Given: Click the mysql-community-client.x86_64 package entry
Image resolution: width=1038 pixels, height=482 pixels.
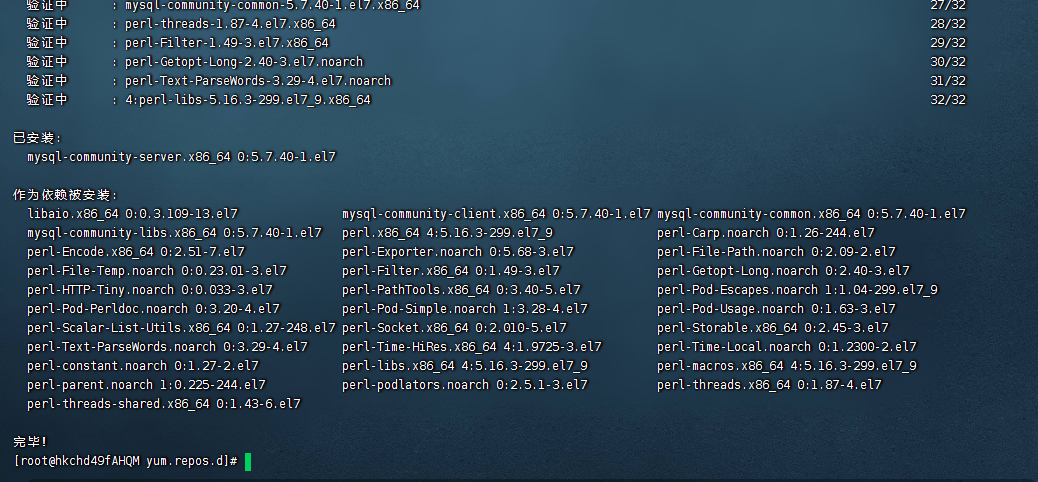Looking at the screenshot, I should (496, 214).
